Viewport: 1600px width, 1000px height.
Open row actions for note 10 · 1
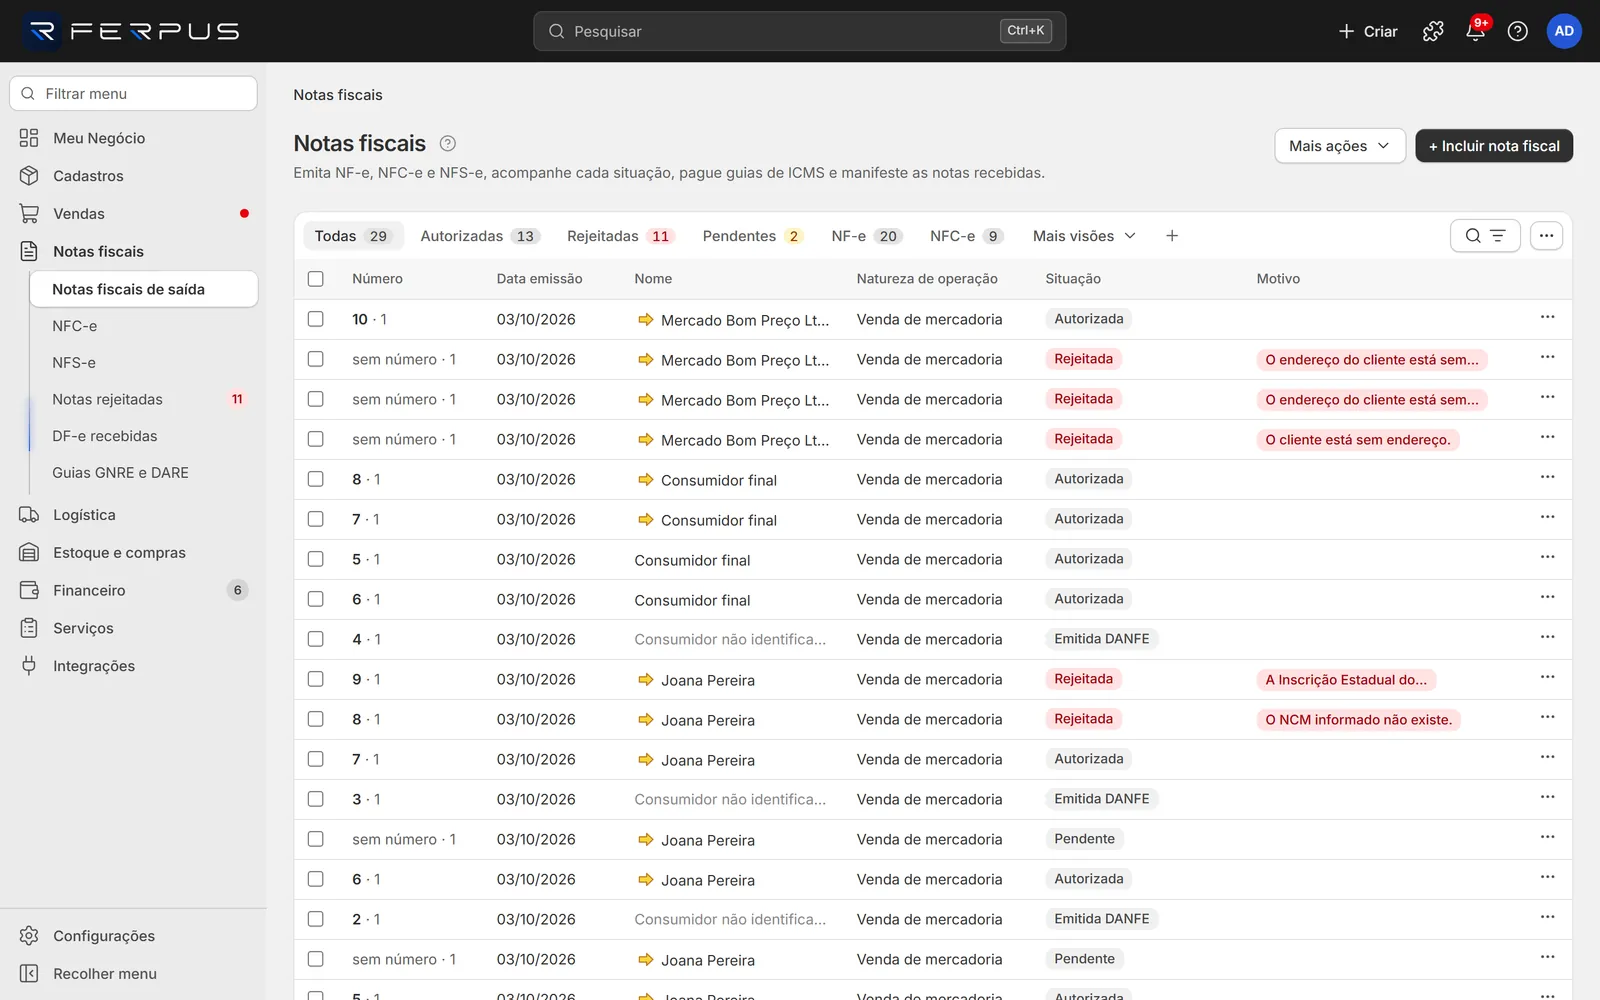1547,318
